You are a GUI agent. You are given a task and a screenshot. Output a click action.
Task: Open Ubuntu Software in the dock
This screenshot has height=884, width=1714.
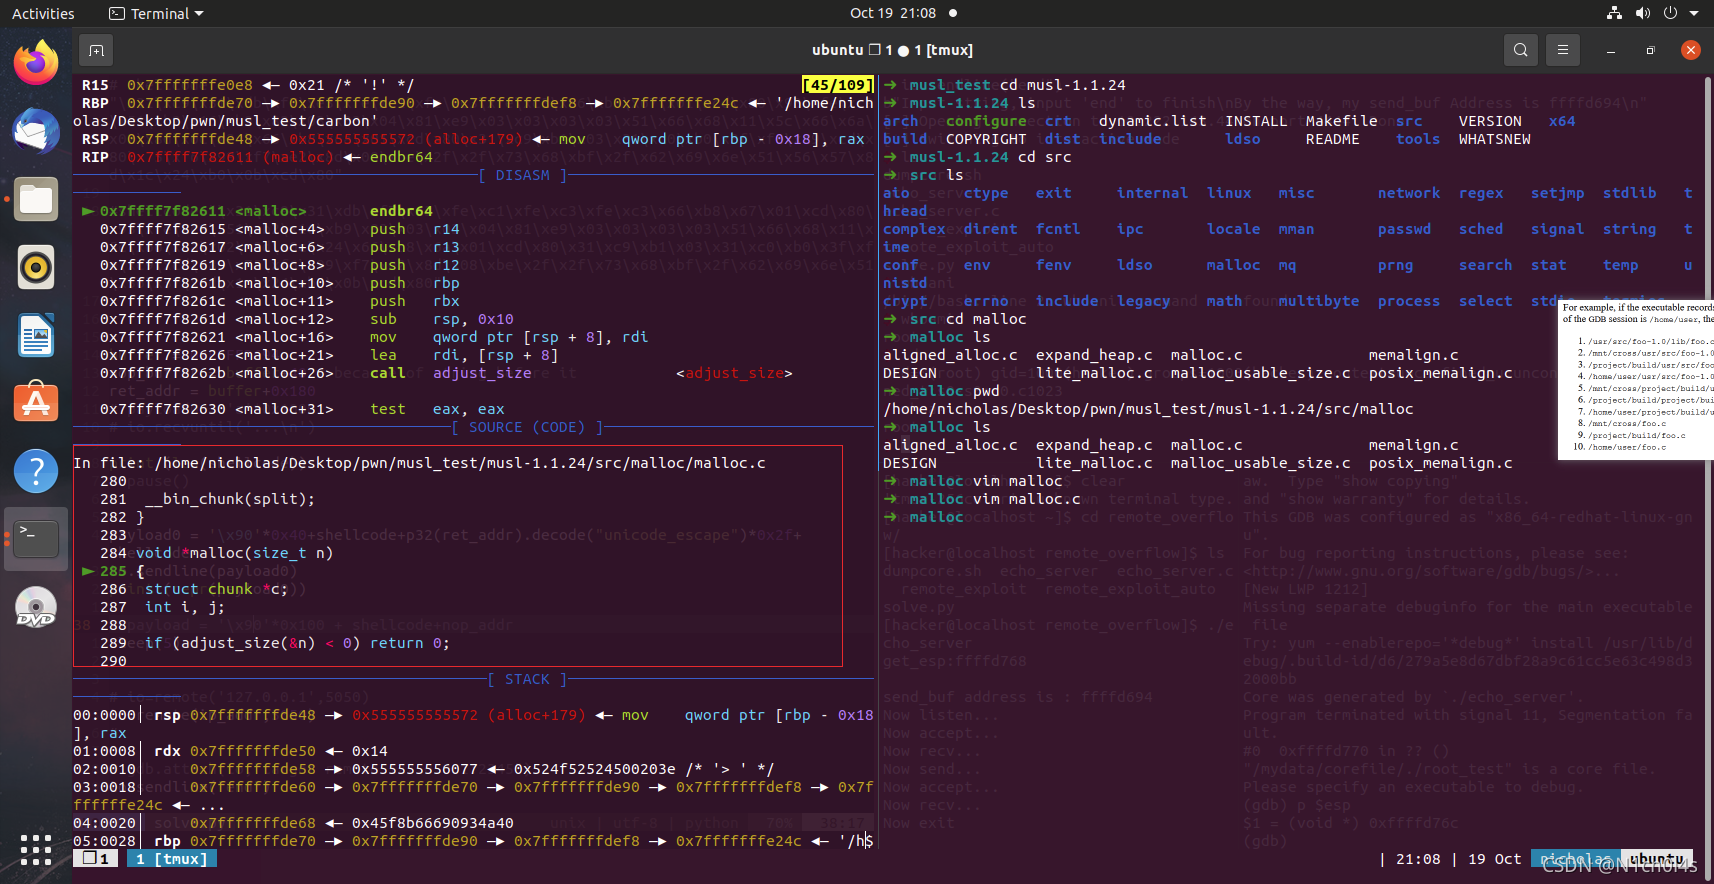[36, 403]
